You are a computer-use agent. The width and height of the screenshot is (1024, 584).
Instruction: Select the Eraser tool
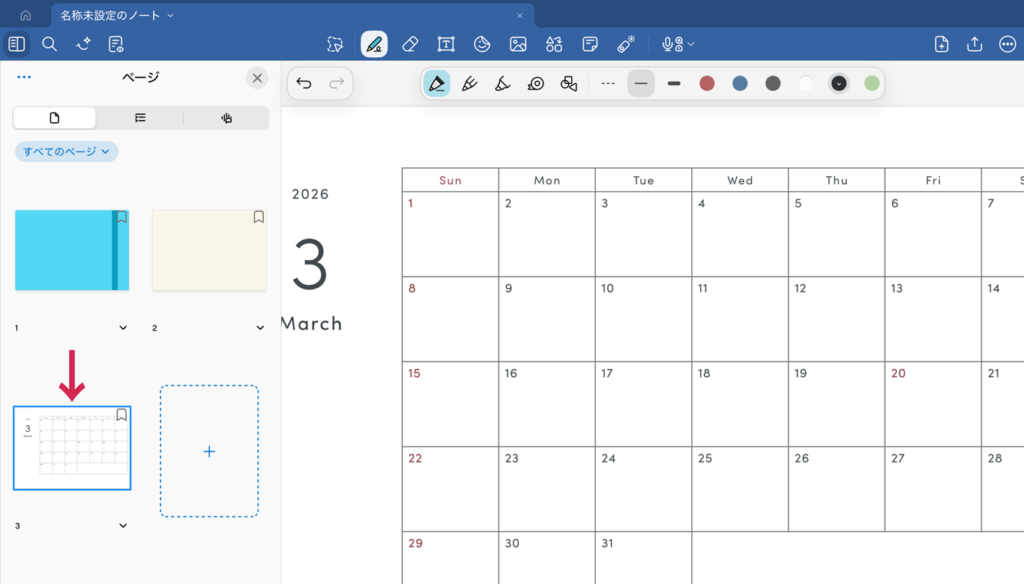coord(409,44)
